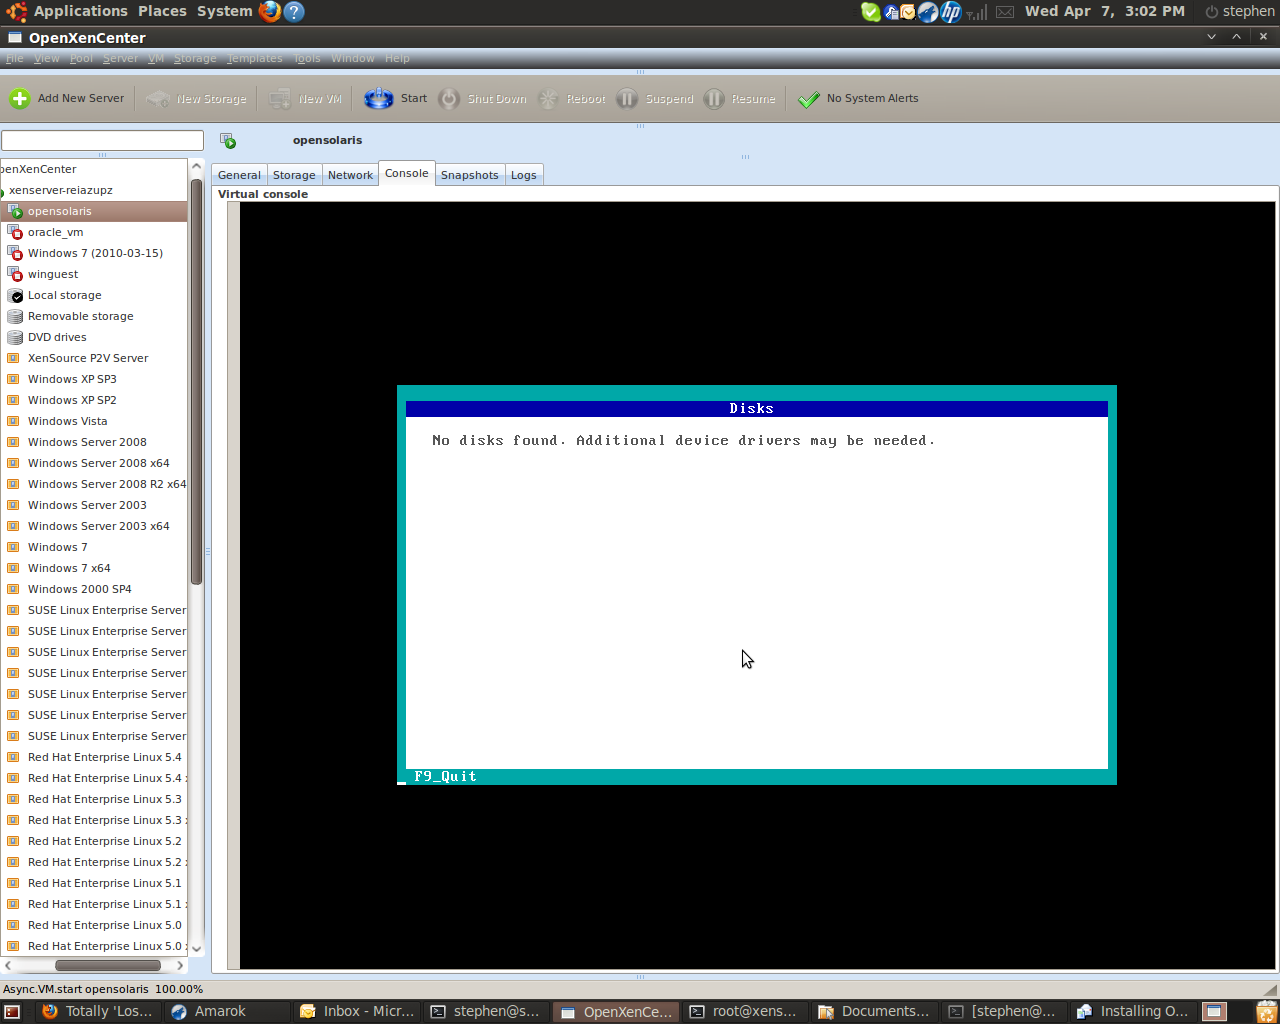This screenshot has width=1280, height=1024.
Task: Switch to Amarok in the taskbar
Action: 209,1011
